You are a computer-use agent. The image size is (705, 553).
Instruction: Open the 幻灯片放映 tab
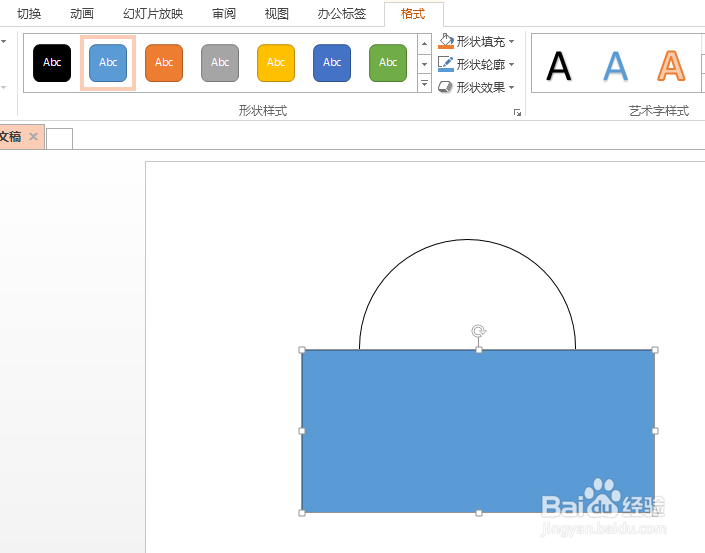pyautogui.click(x=153, y=14)
